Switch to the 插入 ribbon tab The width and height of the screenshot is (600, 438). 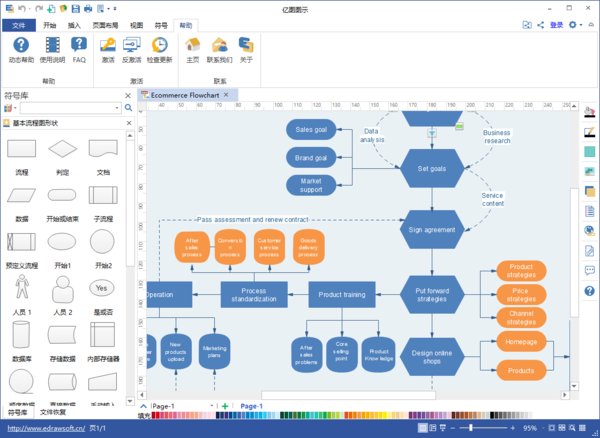74,25
